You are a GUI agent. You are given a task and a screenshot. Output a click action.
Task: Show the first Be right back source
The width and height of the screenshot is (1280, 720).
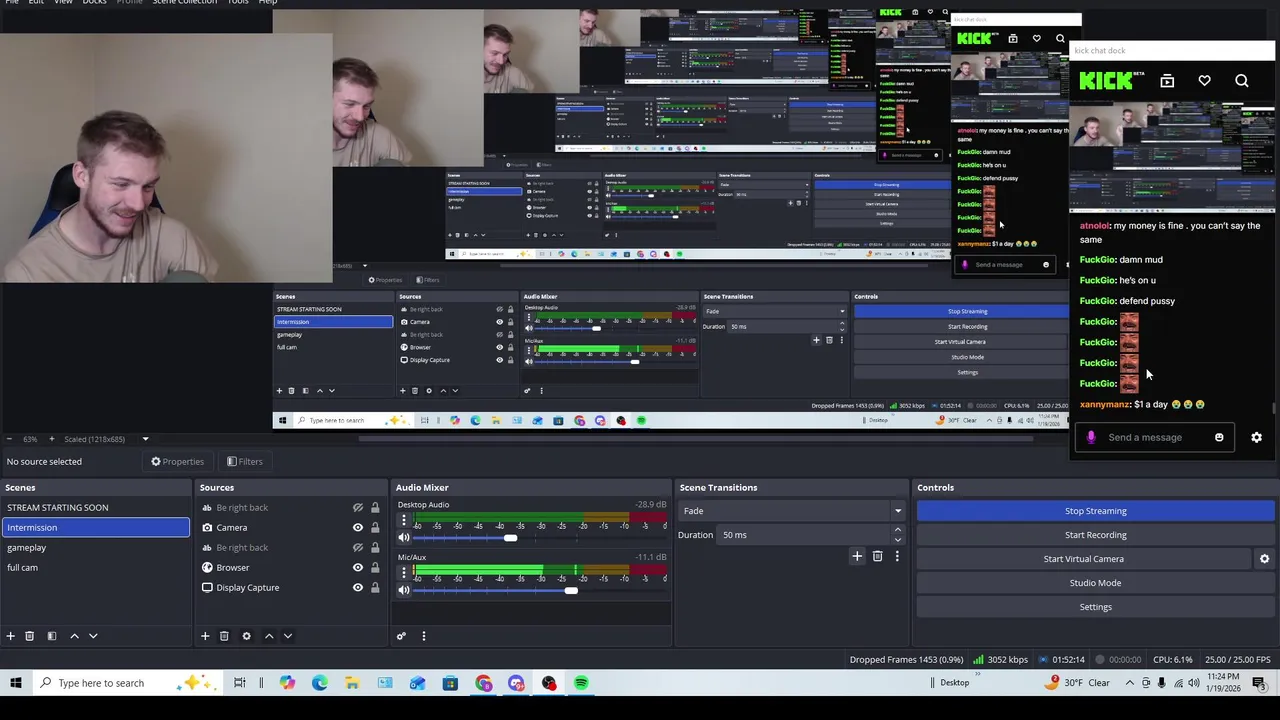point(358,508)
